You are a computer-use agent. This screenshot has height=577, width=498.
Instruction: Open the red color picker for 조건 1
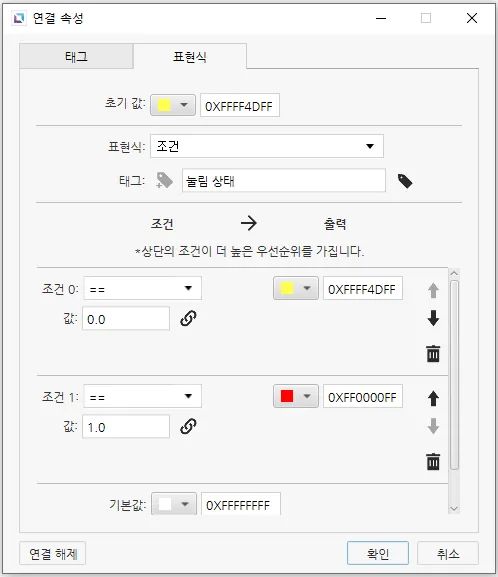(x=296, y=396)
